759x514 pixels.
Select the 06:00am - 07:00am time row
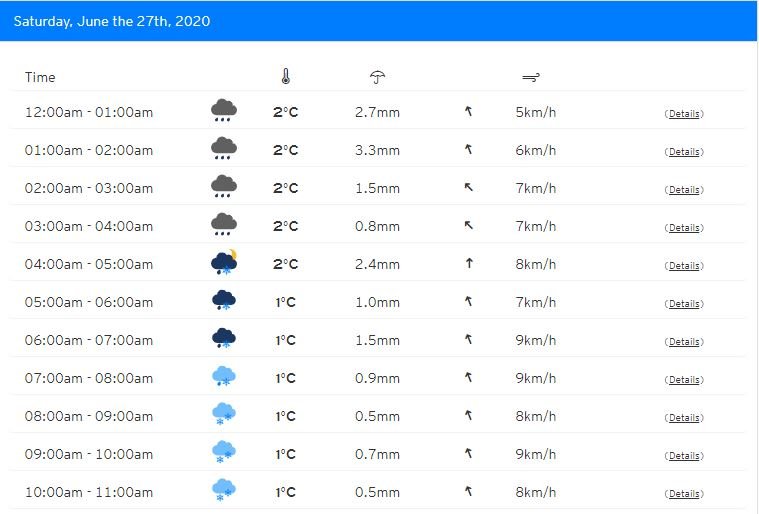(378, 340)
